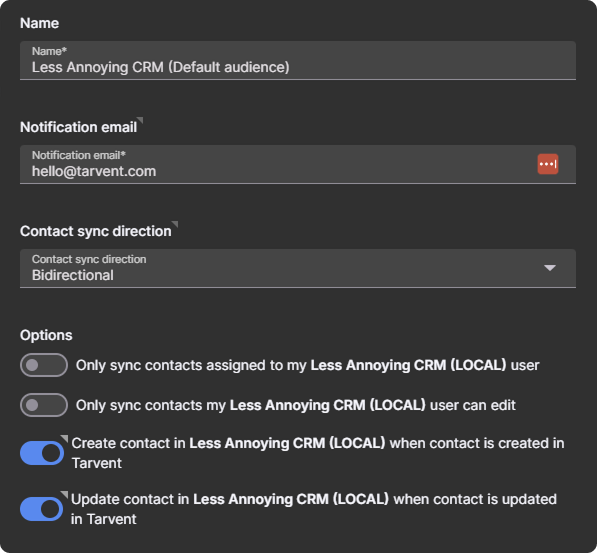597x553 pixels.
Task: Click the Notification email section heading
Action: point(78,127)
